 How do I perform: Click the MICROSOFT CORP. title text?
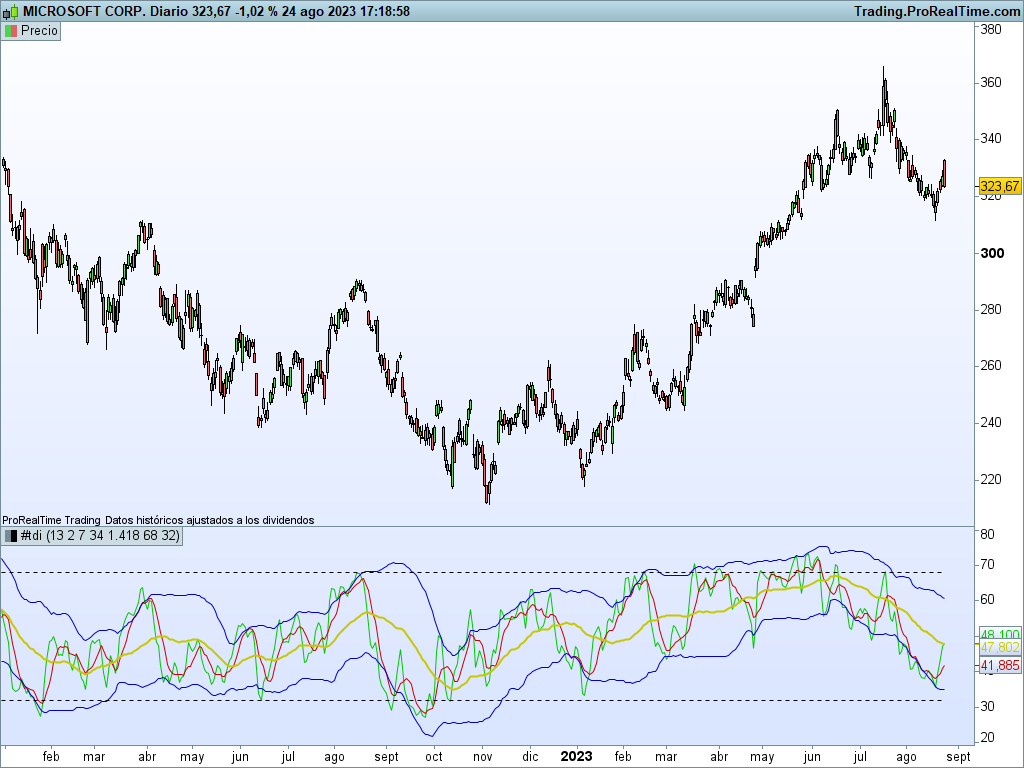pyautogui.click(x=84, y=11)
